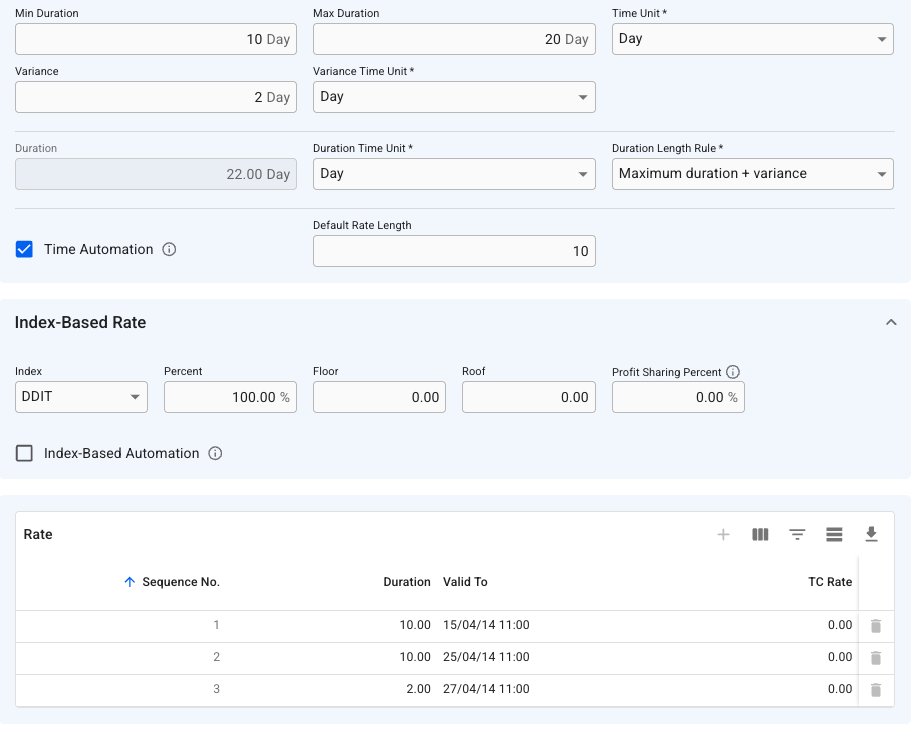Viewport: 918px width, 731px height.
Task: Click the filter icon in Rate toolbar
Action: [797, 535]
